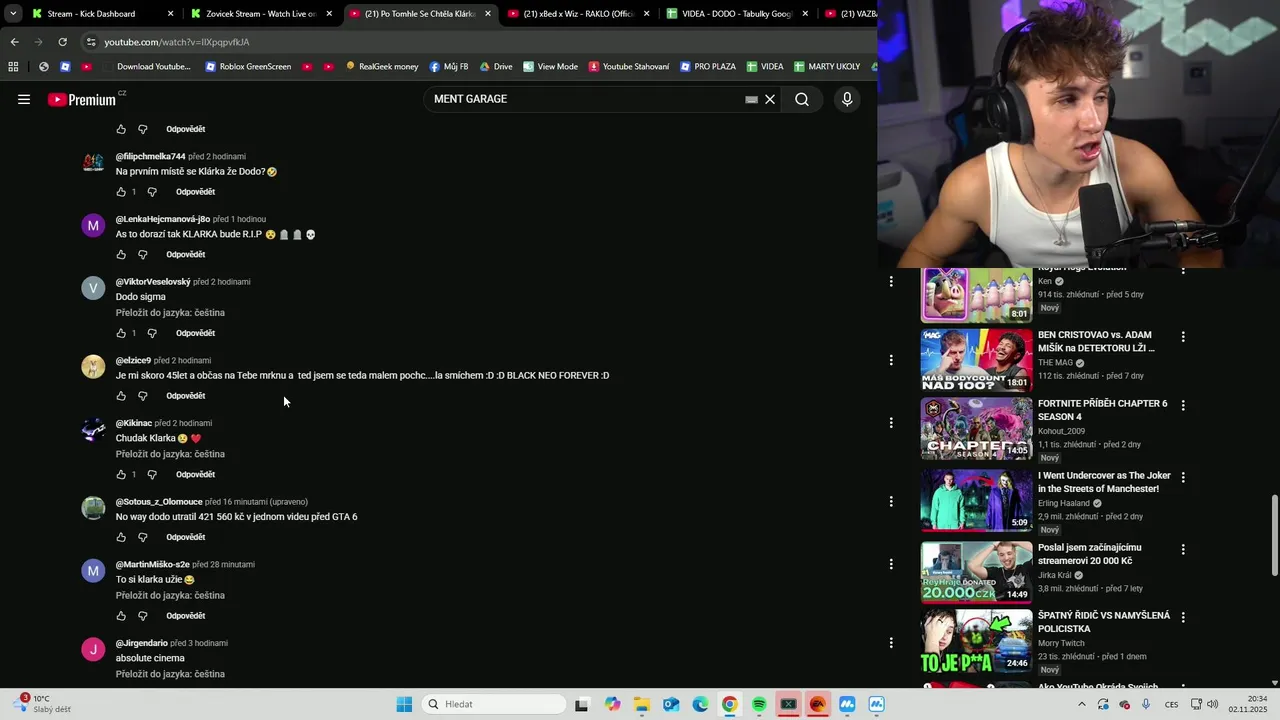Go back with browser back arrow
Image resolution: width=1280 pixels, height=720 pixels.
(14, 42)
